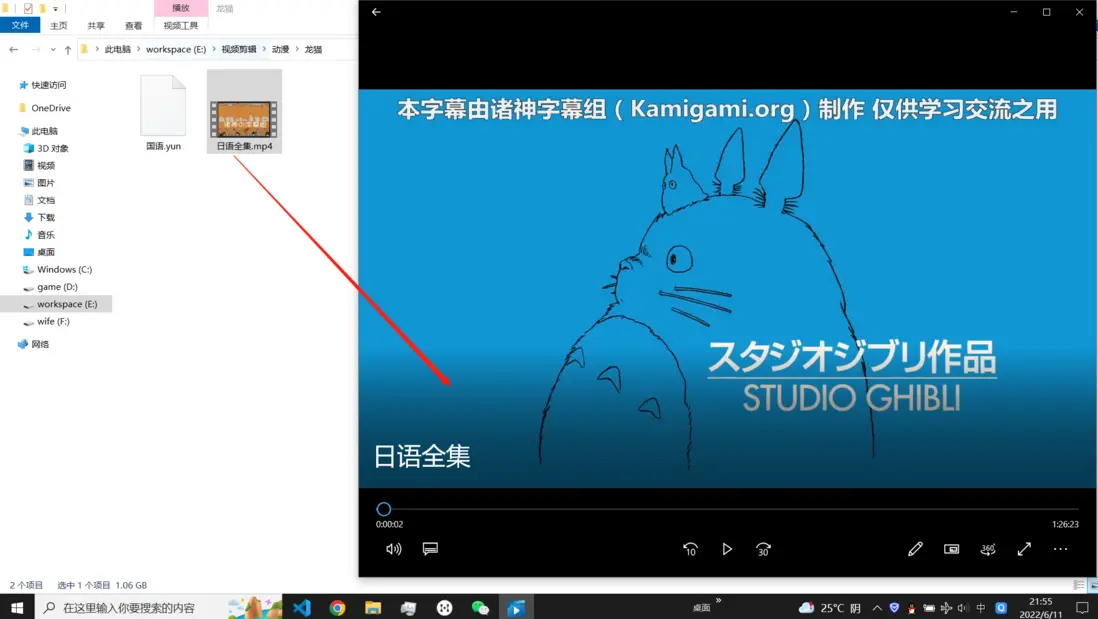The width and height of the screenshot is (1098, 619).
Task: Play as 360 degree video
Action: pyautogui.click(x=987, y=549)
